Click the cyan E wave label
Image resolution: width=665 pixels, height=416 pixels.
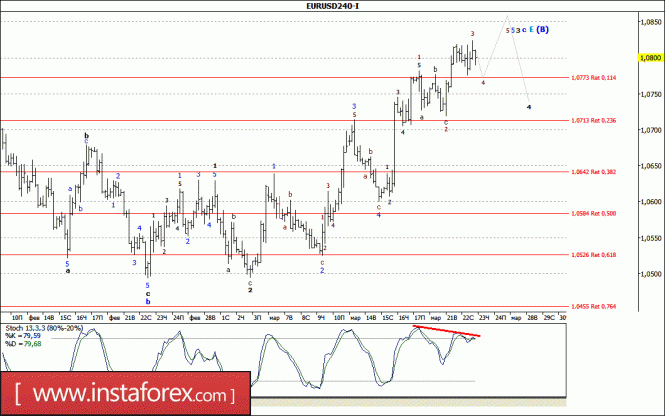[531, 30]
